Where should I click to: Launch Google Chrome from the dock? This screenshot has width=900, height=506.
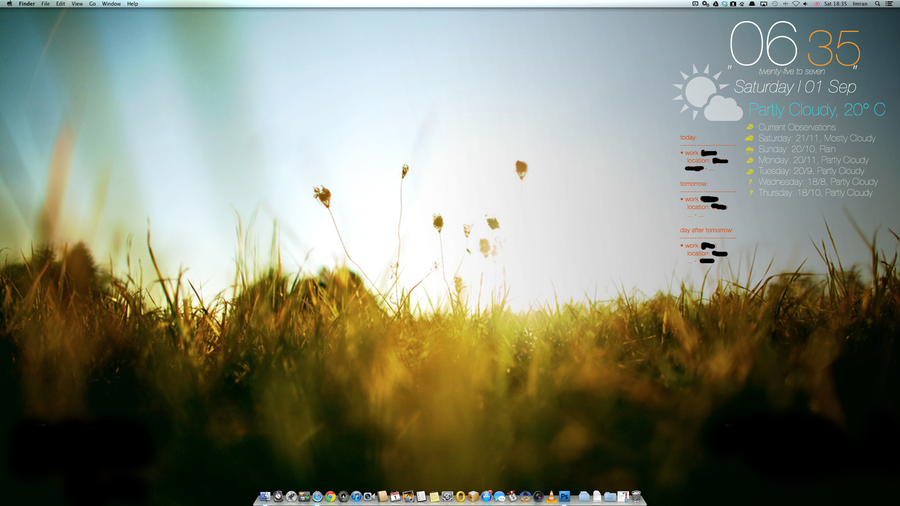[x=331, y=496]
